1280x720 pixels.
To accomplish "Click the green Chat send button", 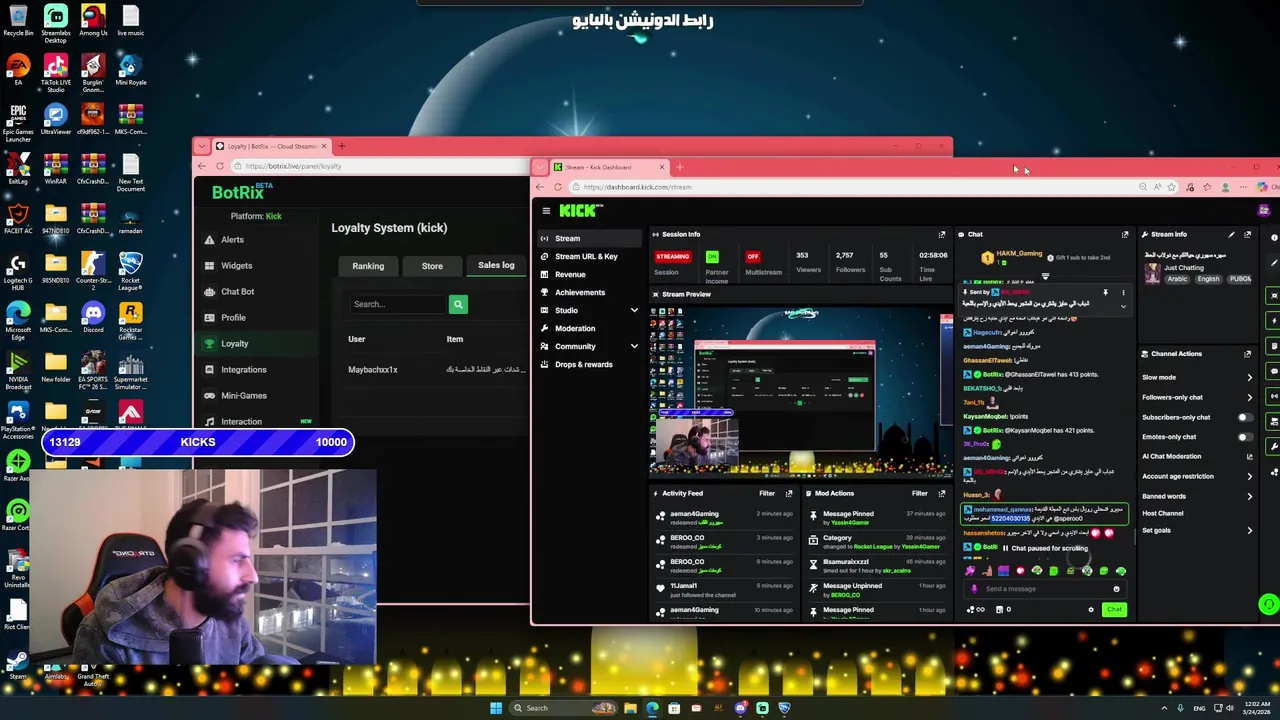I will tap(1114, 610).
